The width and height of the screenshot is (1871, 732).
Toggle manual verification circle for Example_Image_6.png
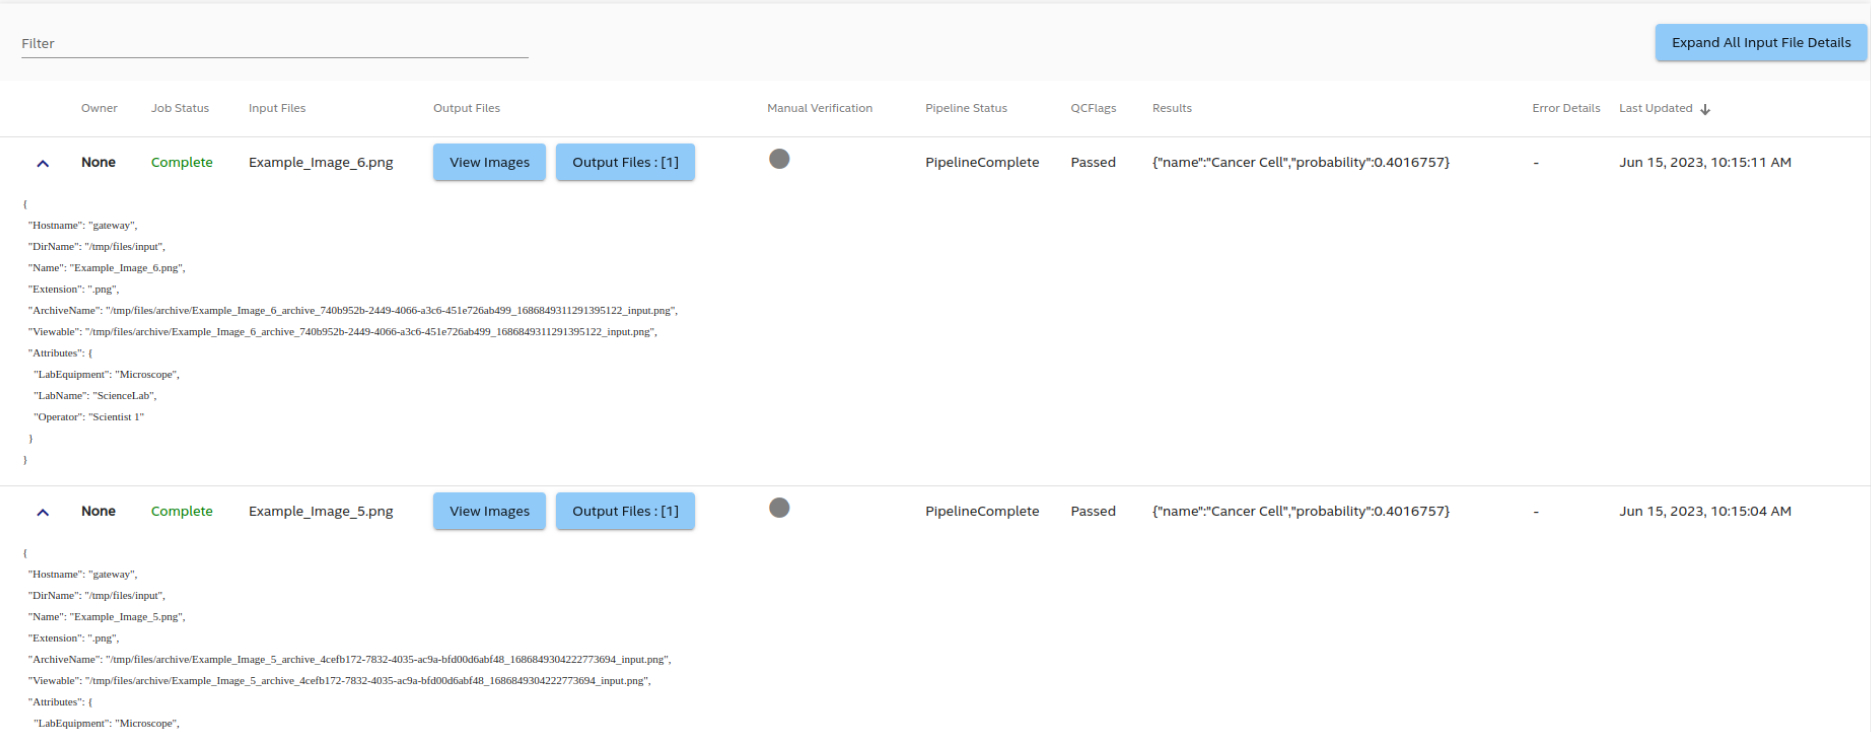click(779, 159)
